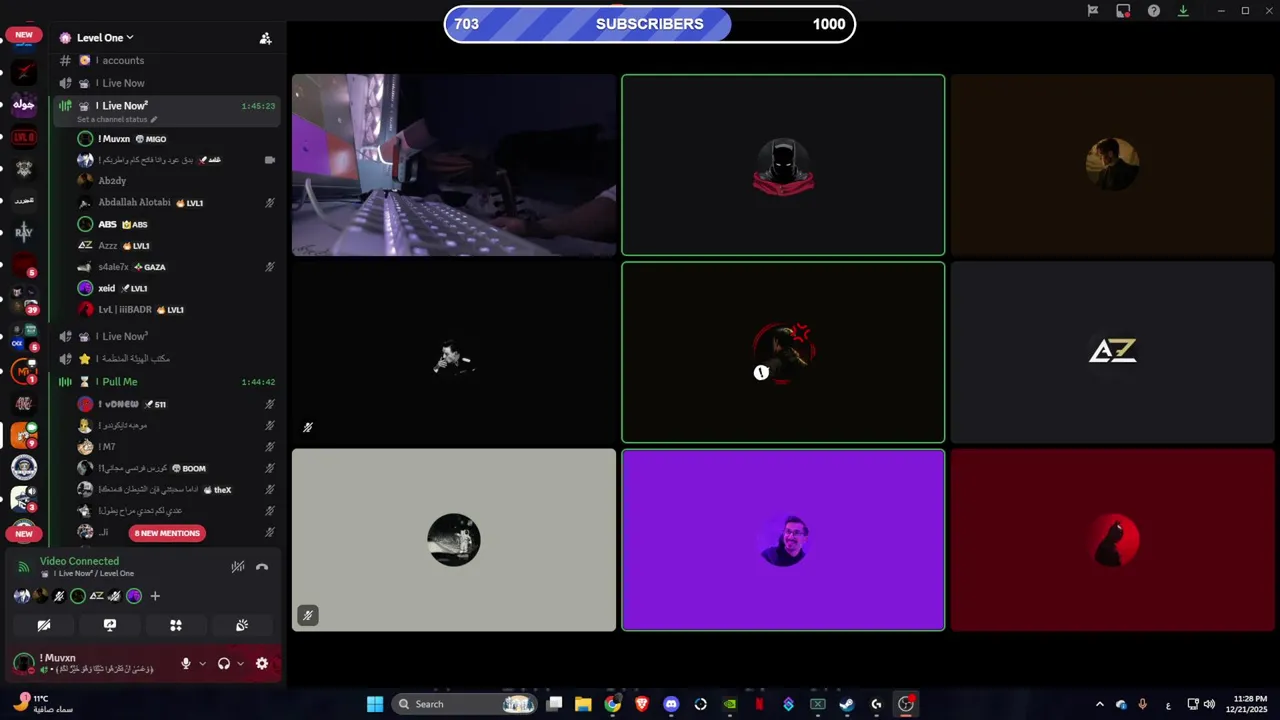
Task: Open the taskbar clock showing 11:28 PM
Action: [x=1249, y=704]
